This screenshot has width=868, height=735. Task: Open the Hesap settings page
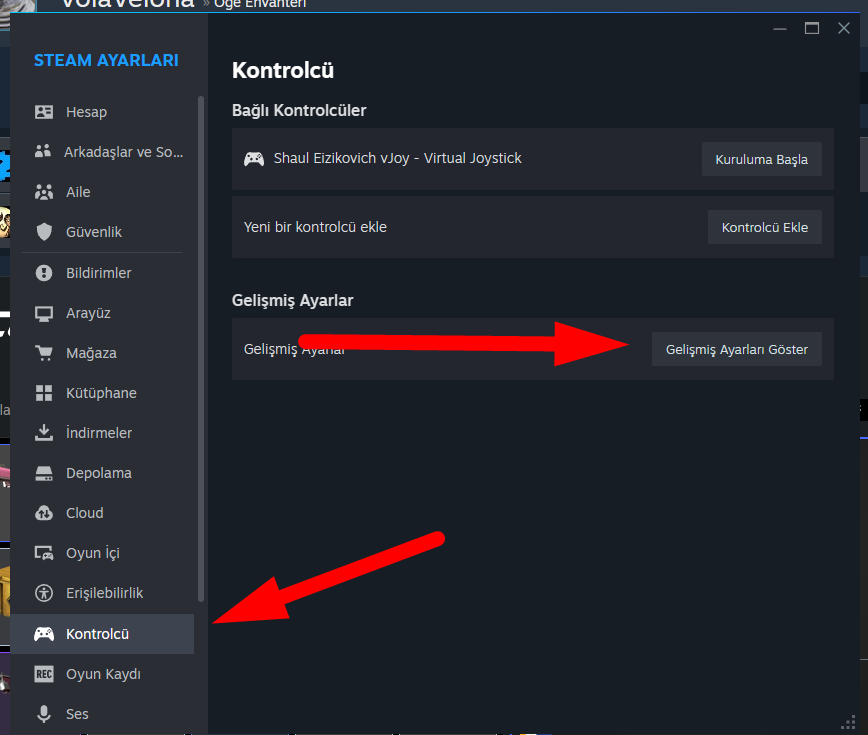102,112
